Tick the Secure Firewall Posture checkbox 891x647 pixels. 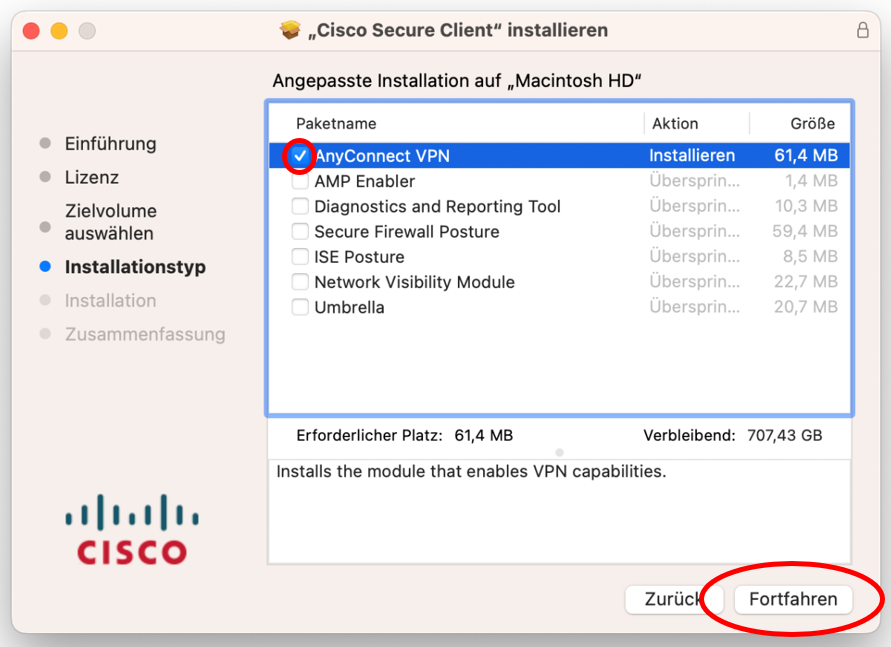[x=299, y=232]
